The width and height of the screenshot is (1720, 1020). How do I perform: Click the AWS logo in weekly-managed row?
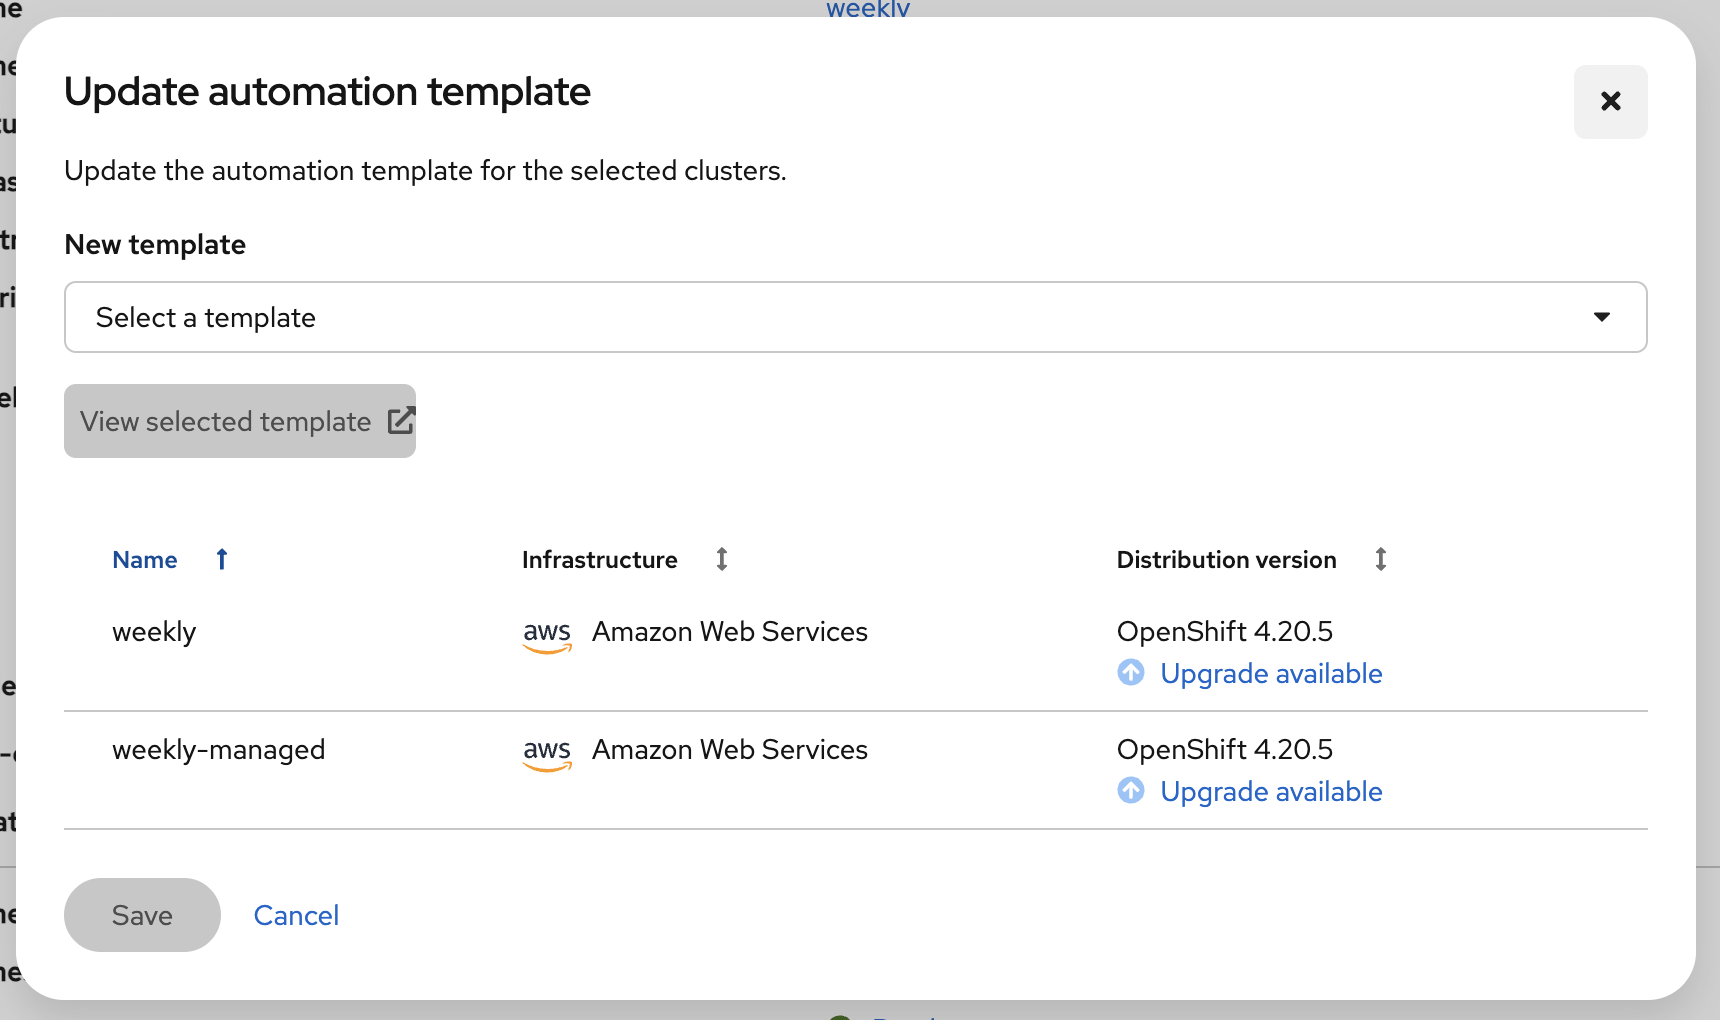pyautogui.click(x=547, y=752)
